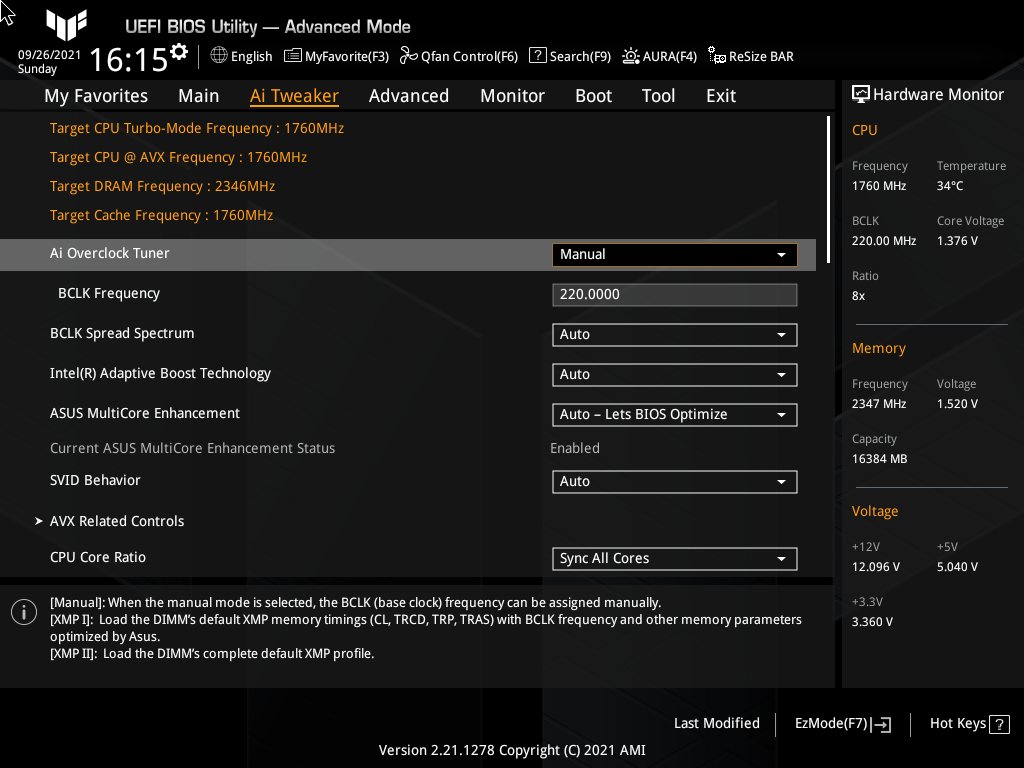Click the 09/26/2021 date display
The image size is (1024, 768).
pos(49,55)
